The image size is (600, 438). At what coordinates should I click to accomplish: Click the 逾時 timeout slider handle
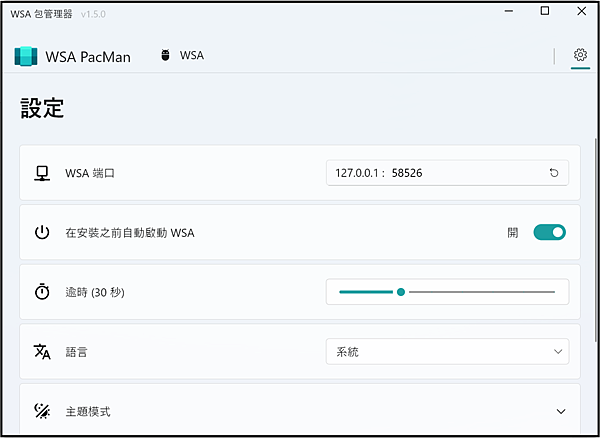click(401, 292)
